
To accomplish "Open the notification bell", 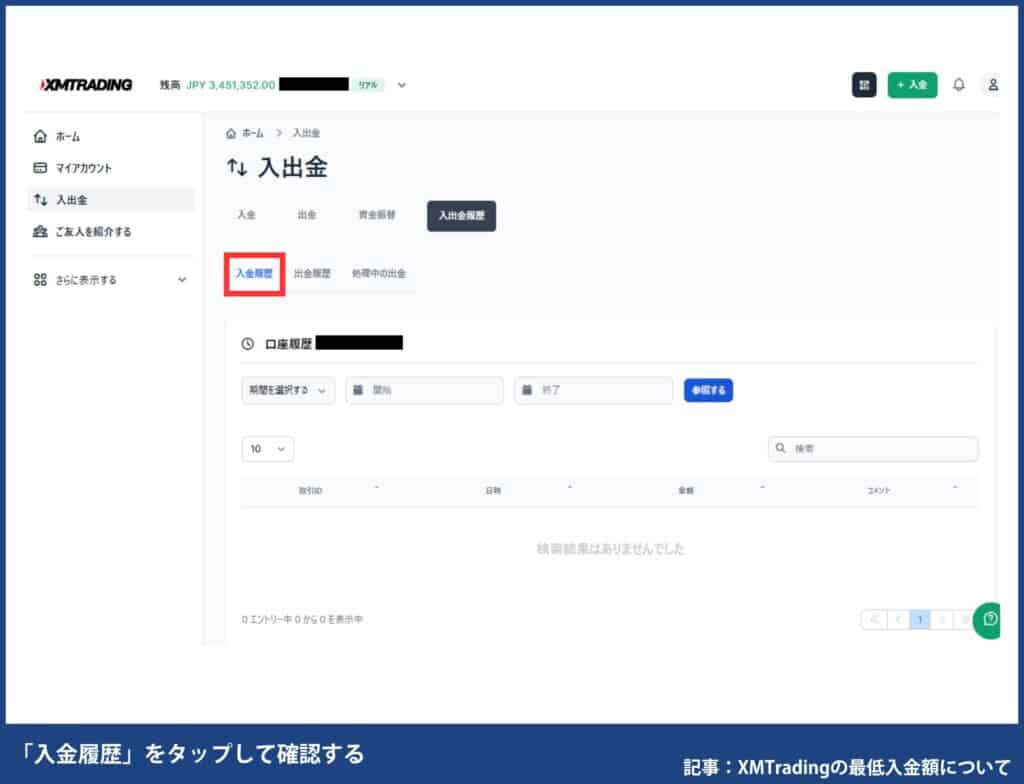I will [959, 85].
